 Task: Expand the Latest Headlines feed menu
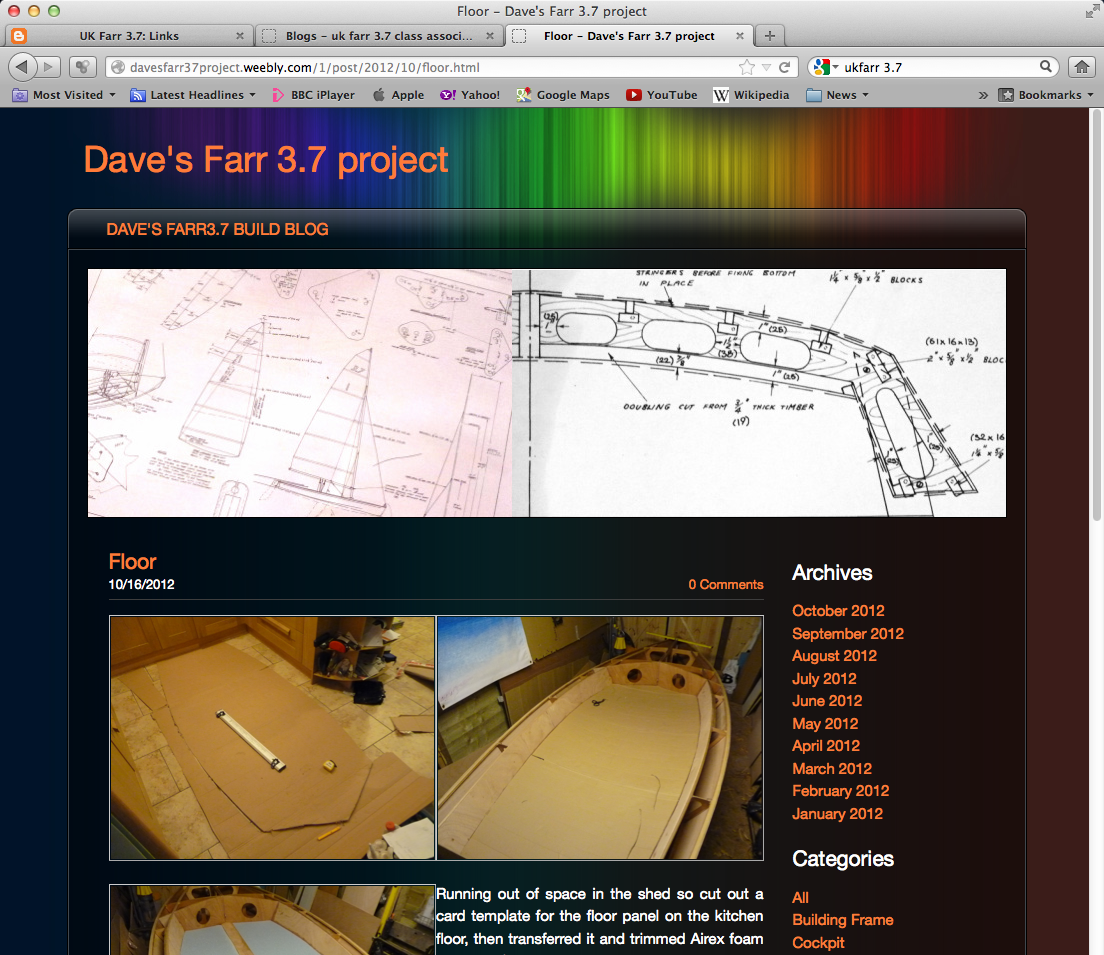pyautogui.click(x=193, y=95)
